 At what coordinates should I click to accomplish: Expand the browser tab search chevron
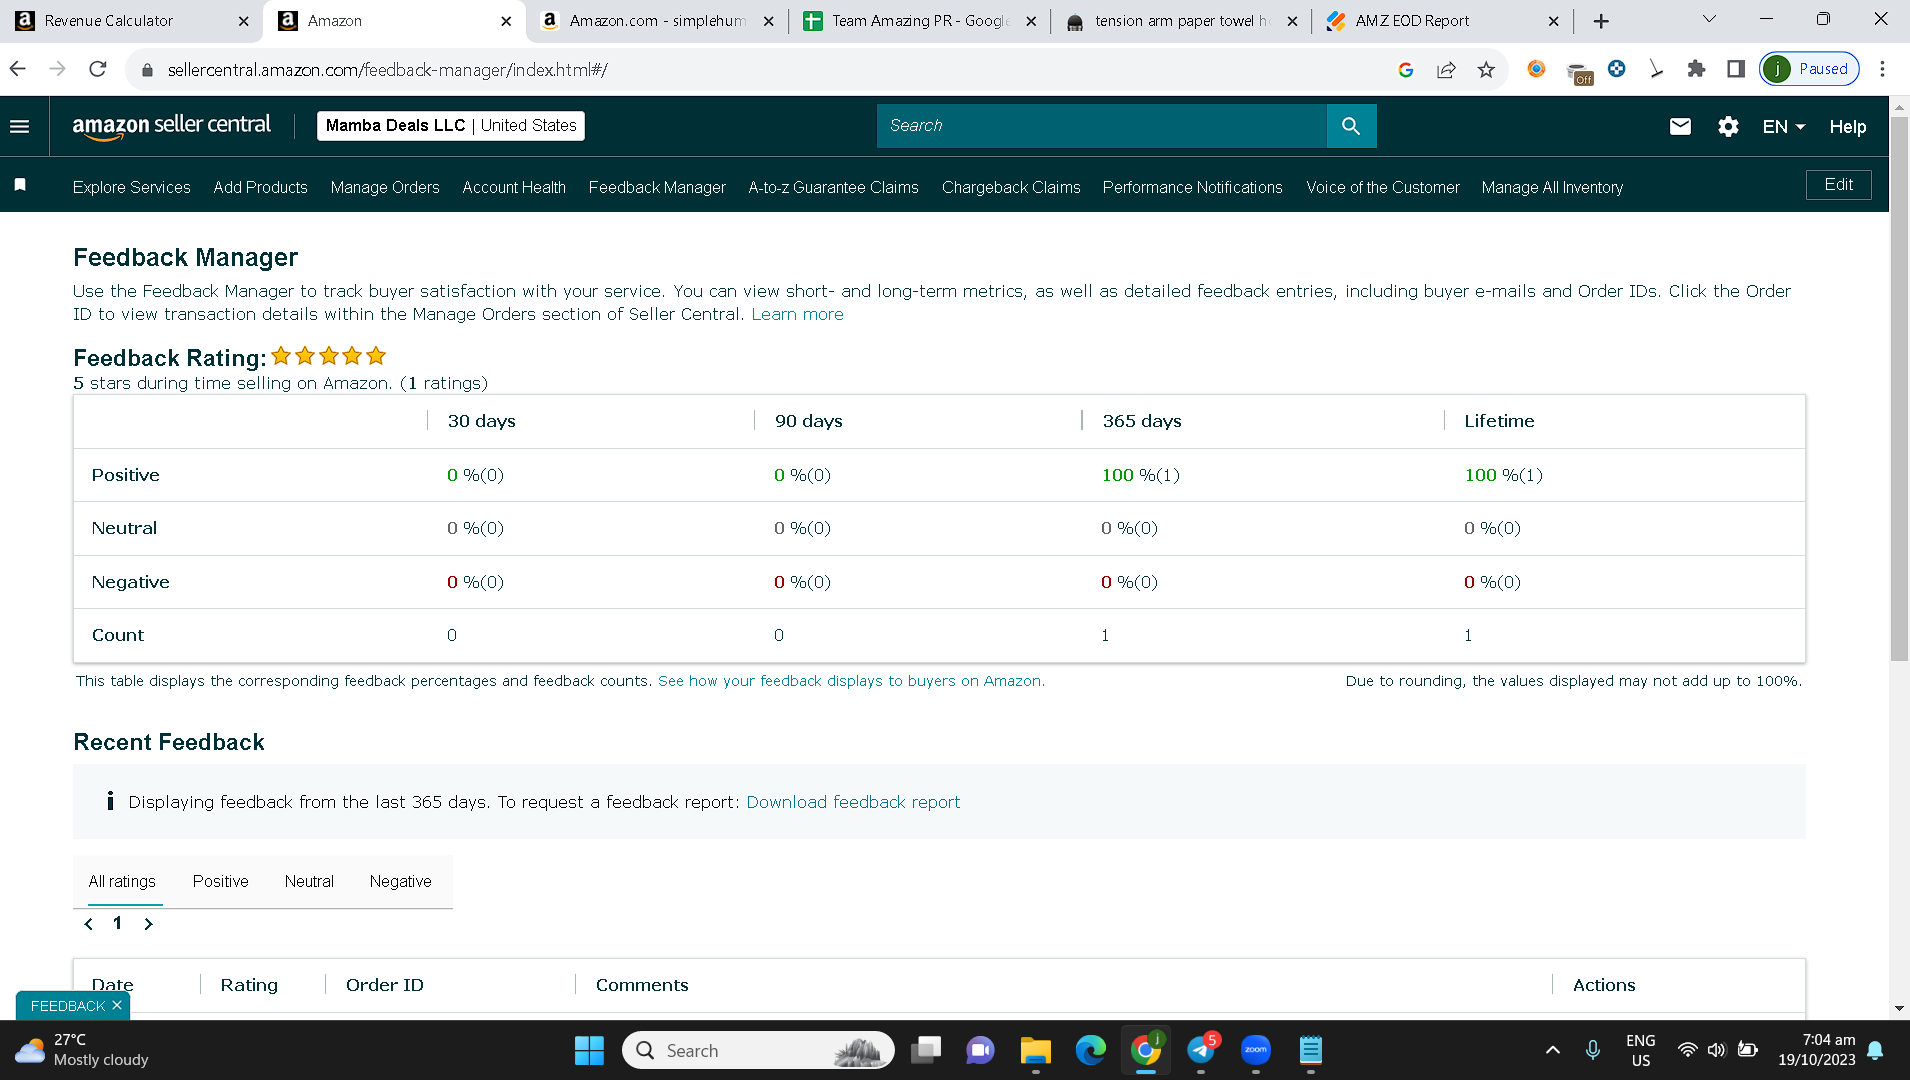click(x=1709, y=20)
